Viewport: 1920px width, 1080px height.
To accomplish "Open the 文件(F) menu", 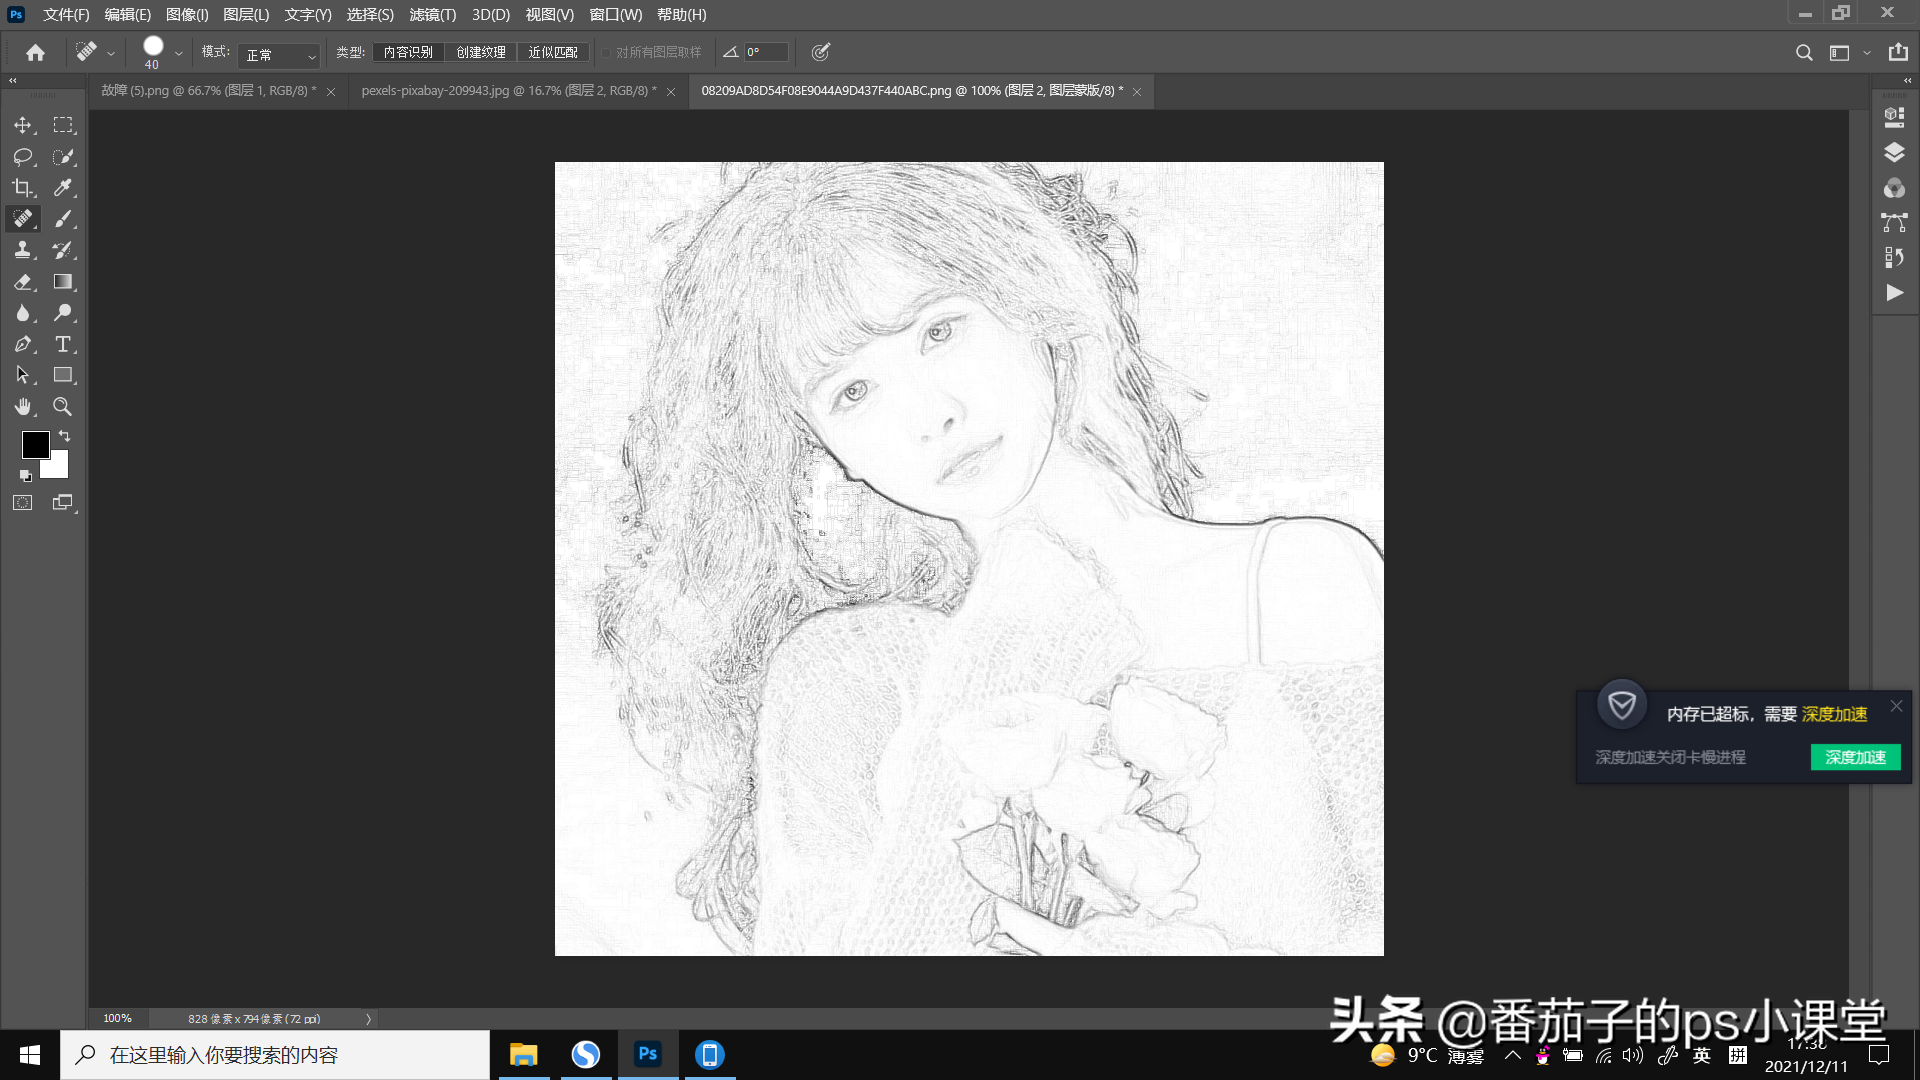I will point(66,15).
